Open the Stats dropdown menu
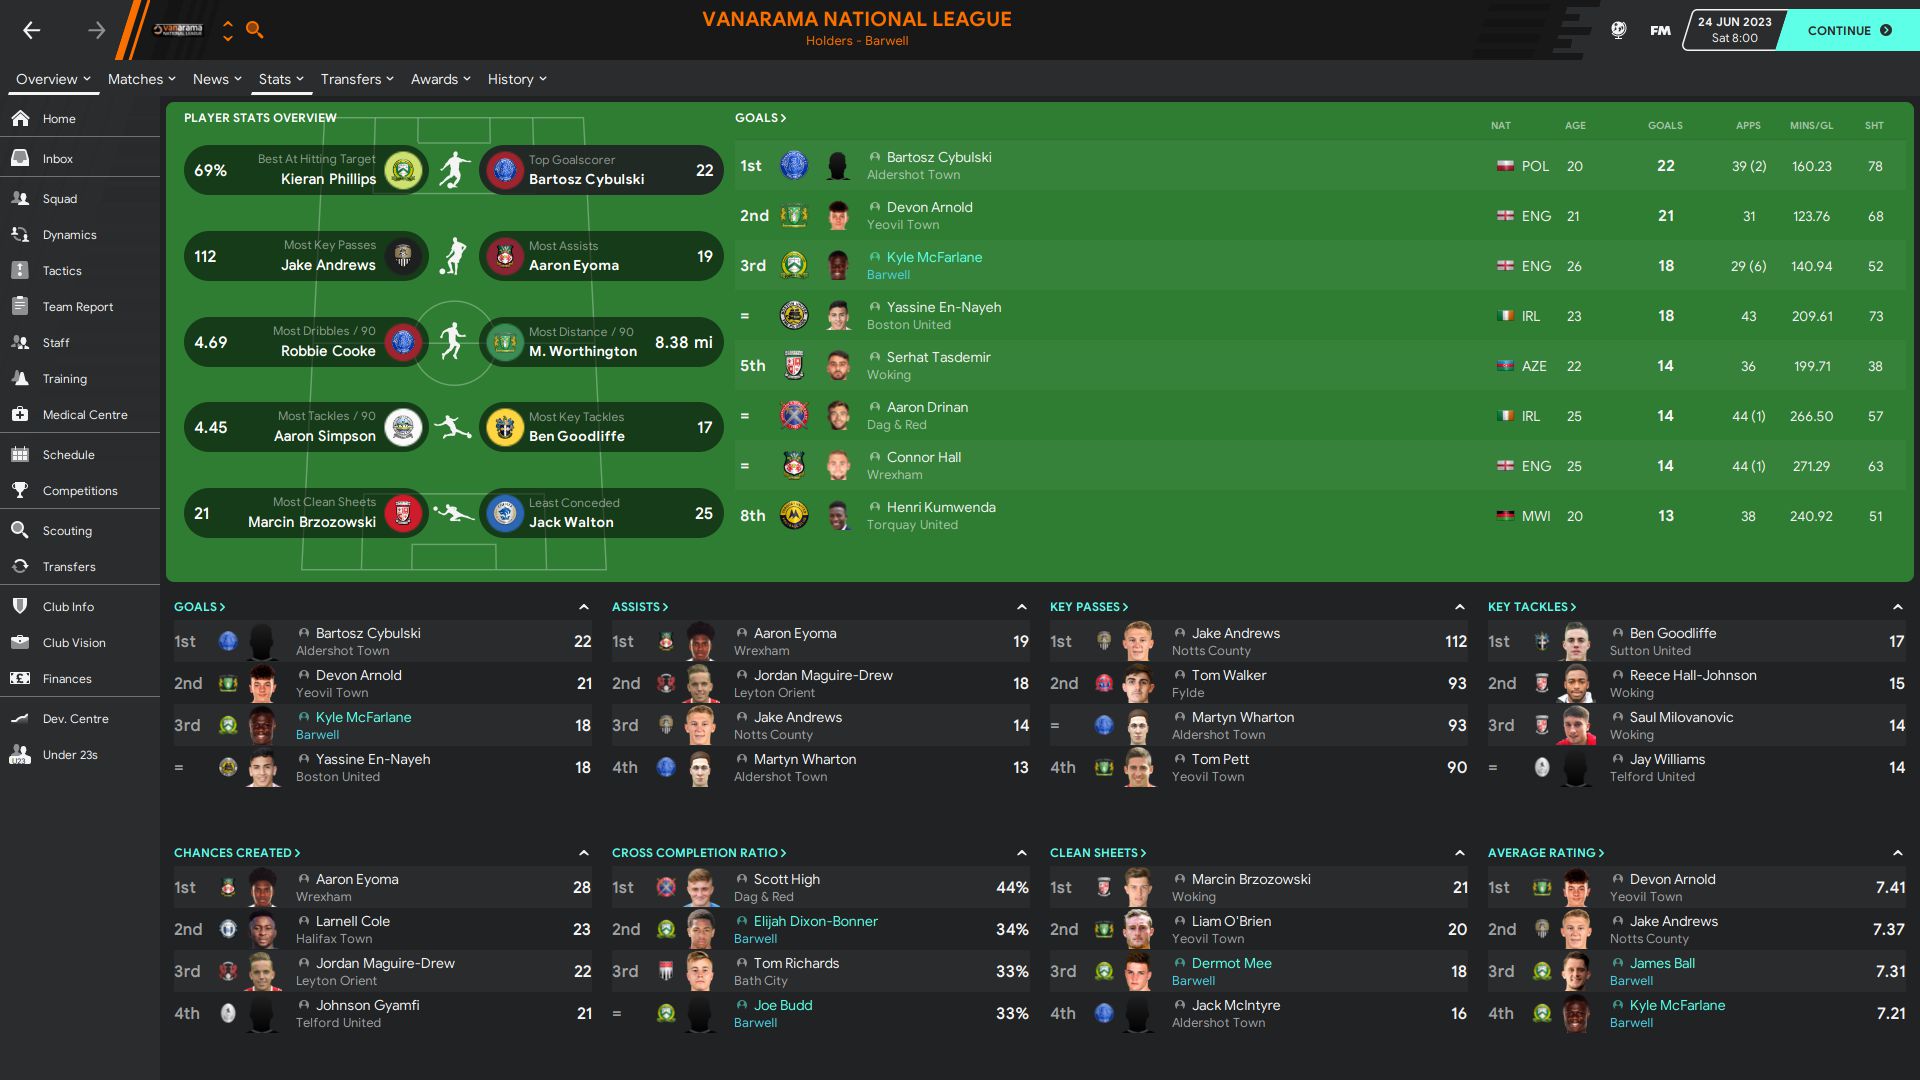Viewport: 1920px width, 1080px height. (x=280, y=79)
